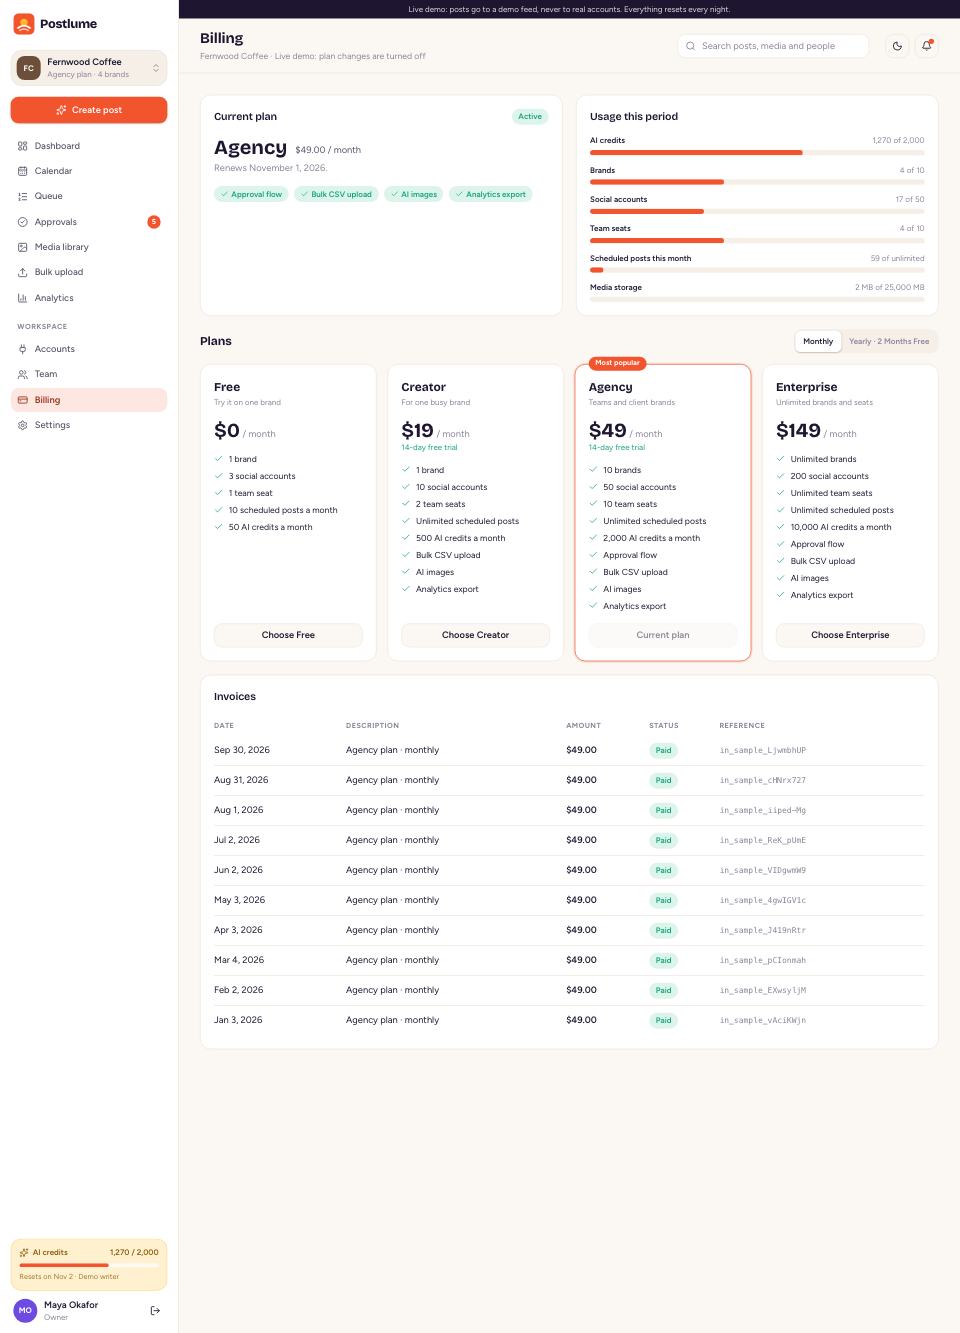Click the AI credits usage progress bar
The image size is (960, 1333).
tap(757, 152)
